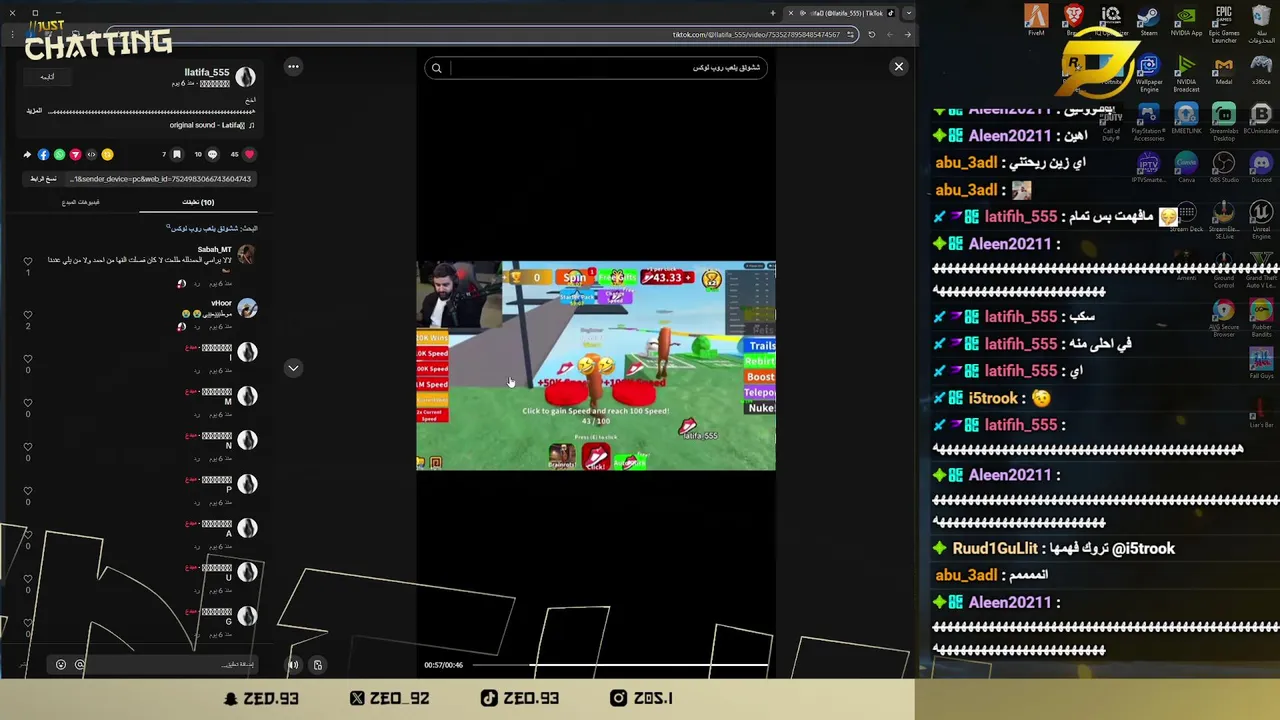Image resolution: width=1280 pixels, height=720 pixels.
Task: Reload the page with browser refresh icon
Action: tap(871, 35)
